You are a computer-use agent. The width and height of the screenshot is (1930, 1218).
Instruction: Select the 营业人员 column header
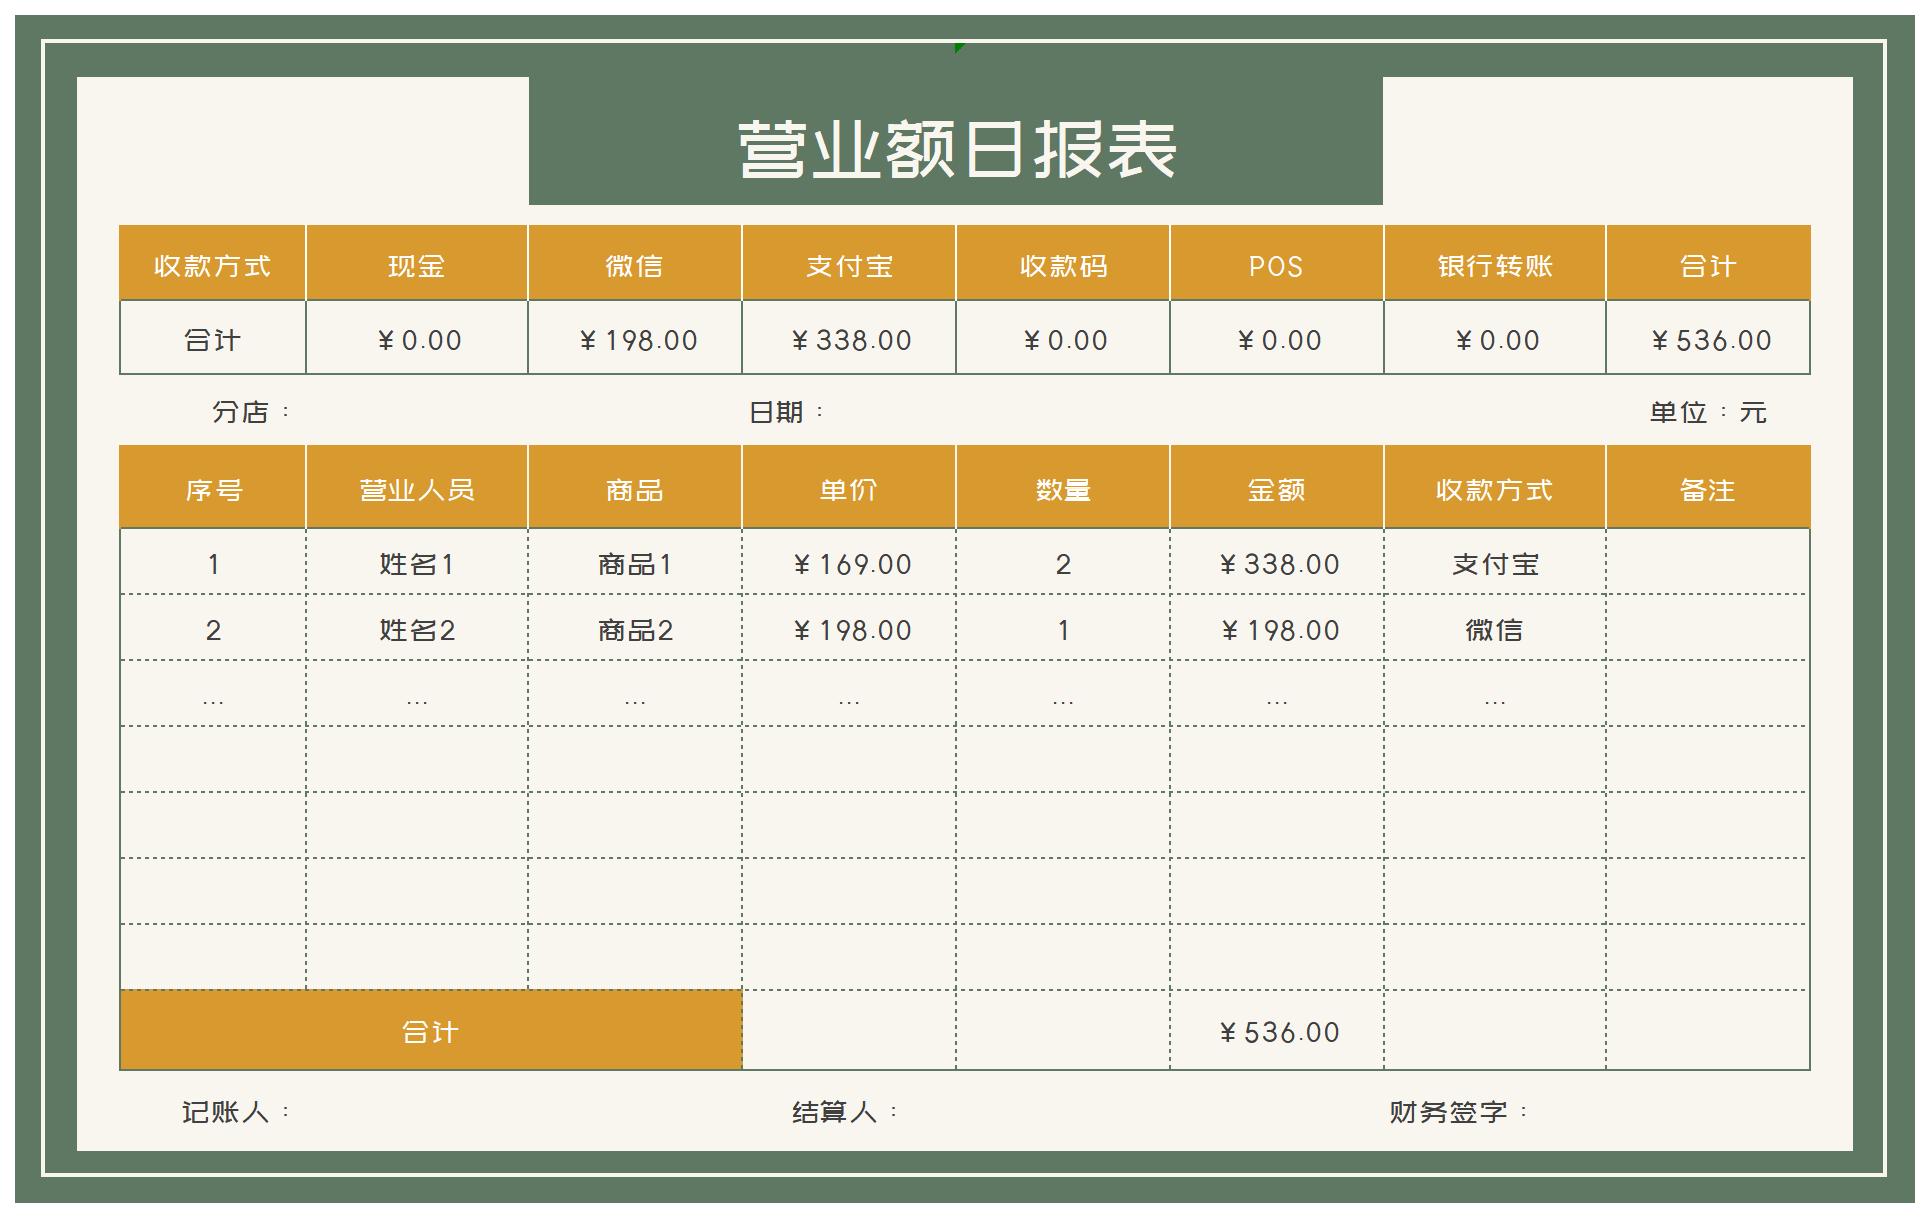(417, 489)
